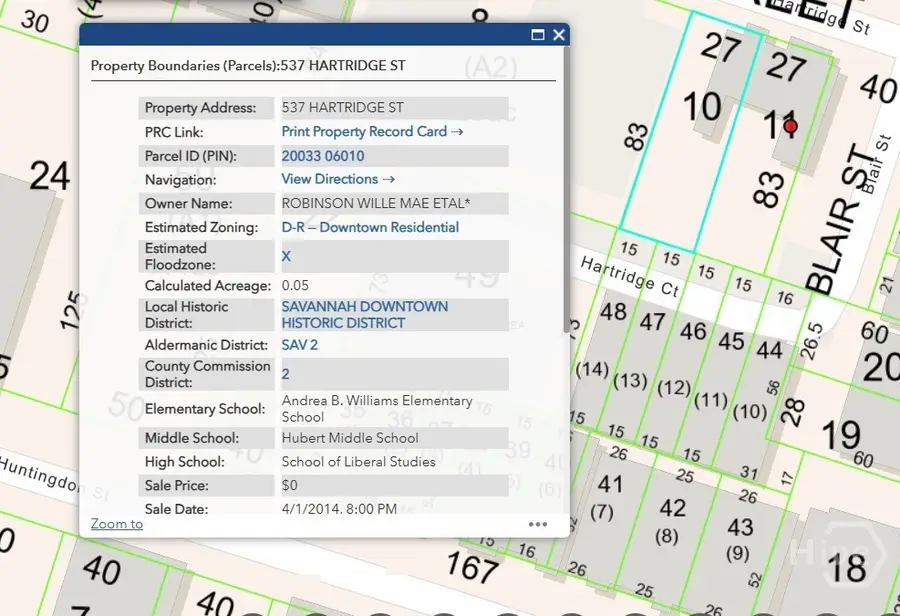The width and height of the screenshot is (900, 616).
Task: Dock the property popup using the dock icon
Action: point(537,34)
